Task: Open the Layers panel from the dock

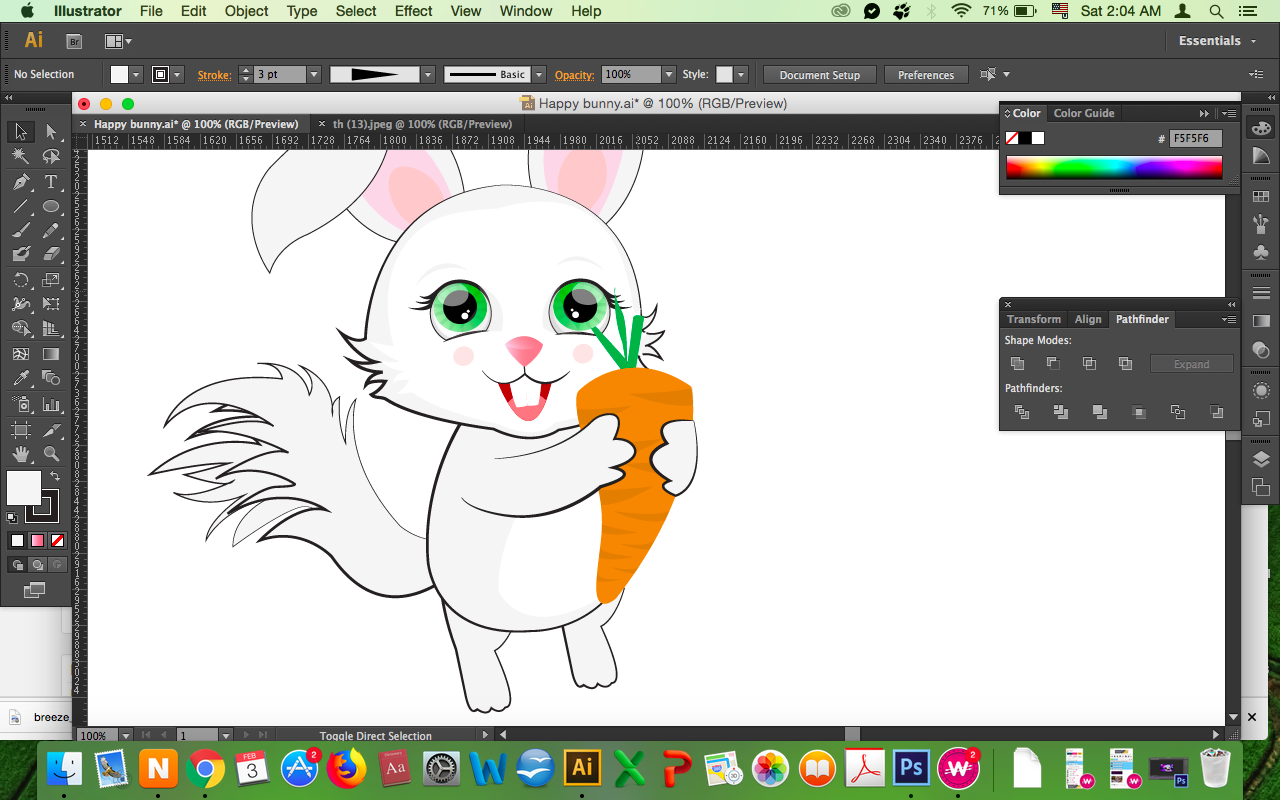Action: pyautogui.click(x=1261, y=460)
